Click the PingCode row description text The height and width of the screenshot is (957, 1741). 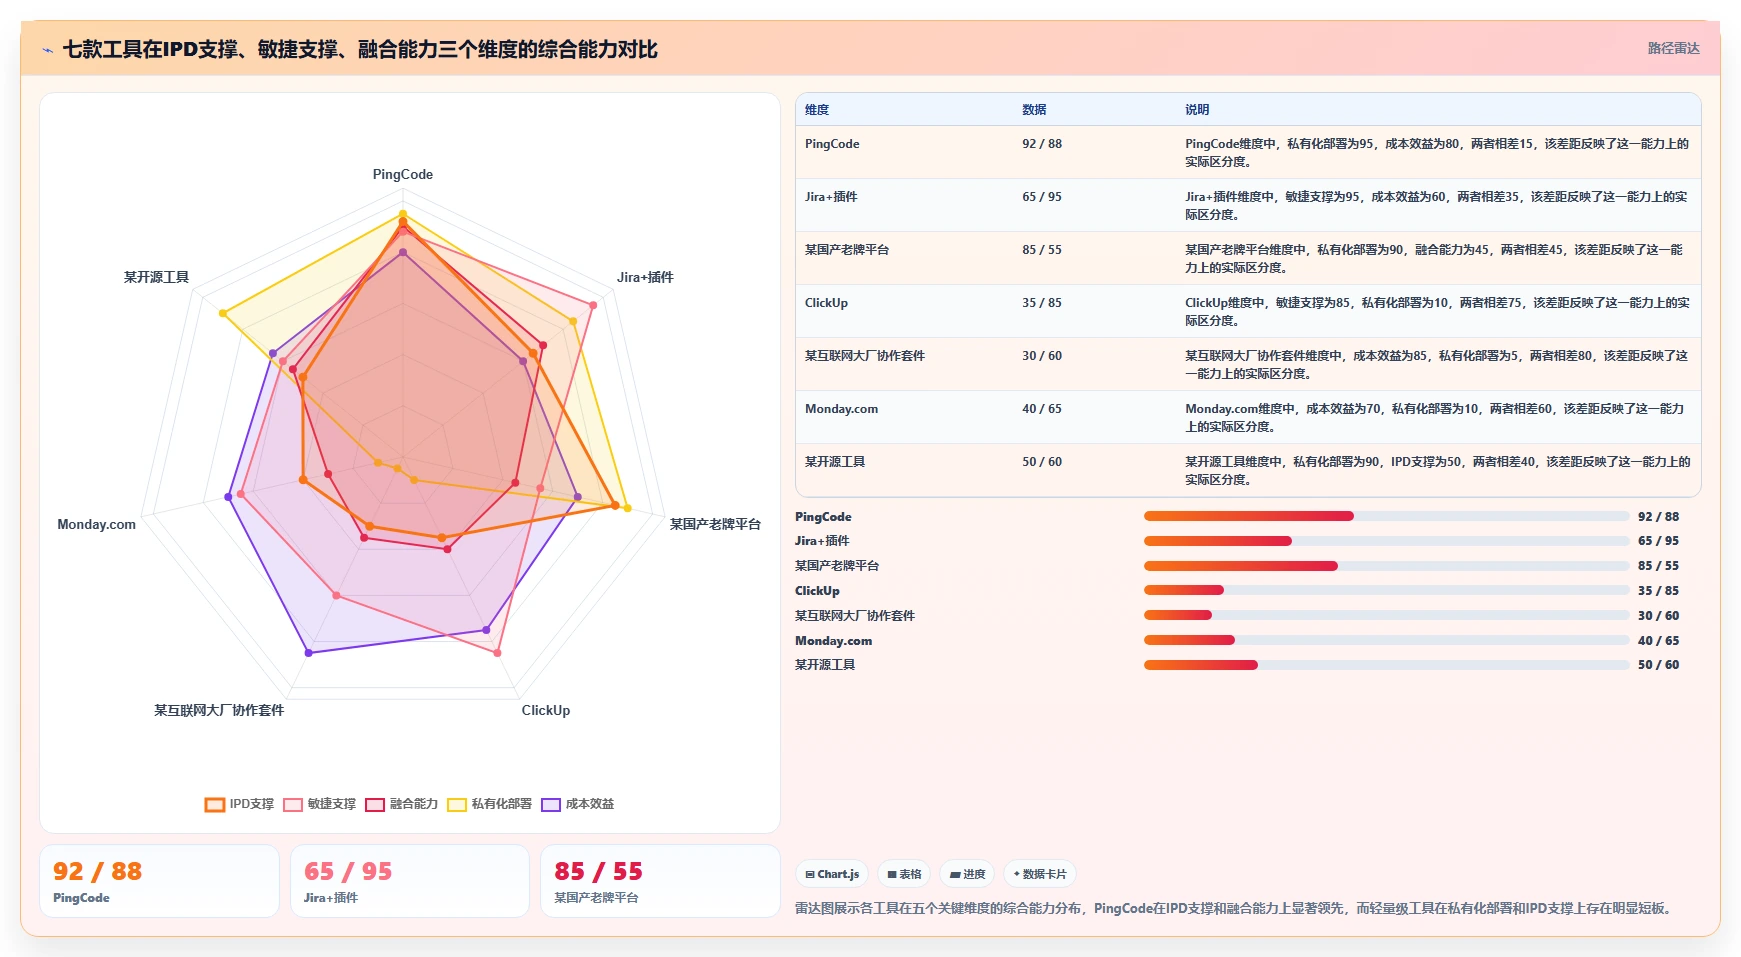[x=1437, y=153]
